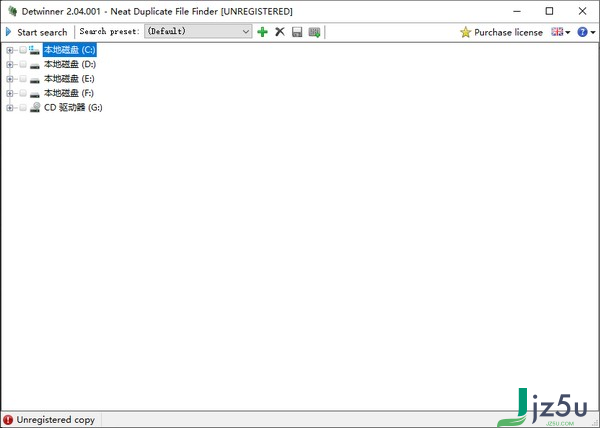Screen dimensions: 600x428
Task: Expand the 本地磁盘 (D:) tree node
Action: tap(10, 65)
